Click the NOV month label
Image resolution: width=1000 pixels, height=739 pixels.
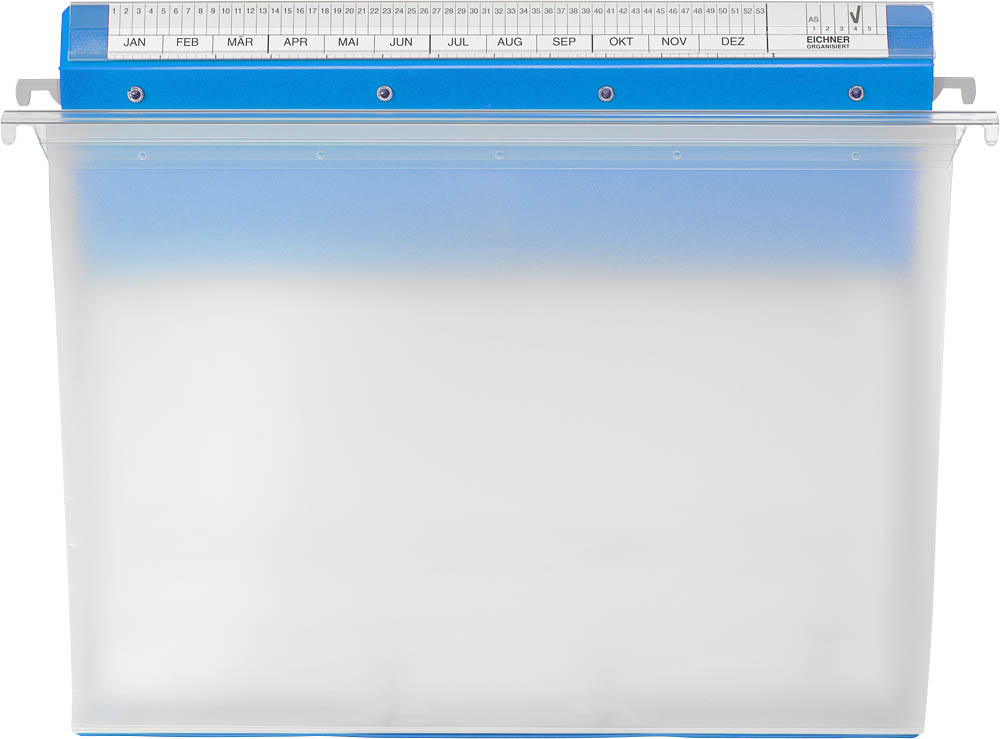click(674, 42)
